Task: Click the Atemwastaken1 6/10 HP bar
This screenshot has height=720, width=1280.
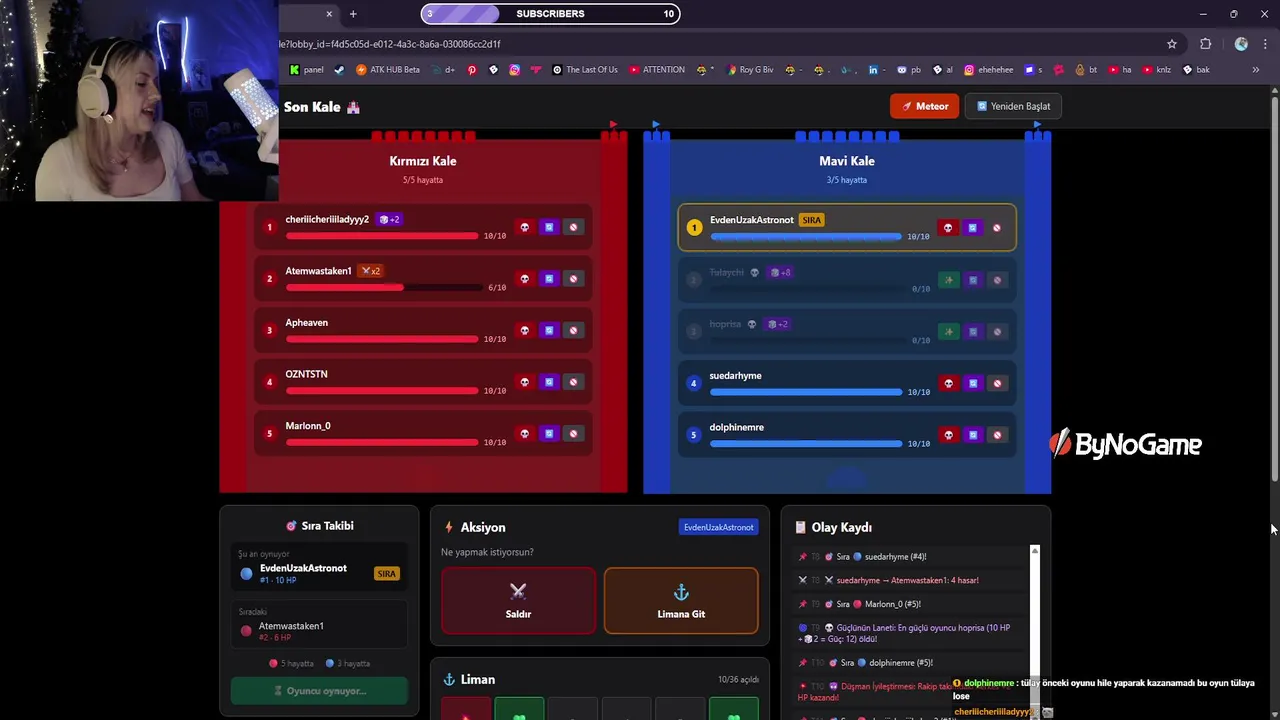Action: coord(382,288)
